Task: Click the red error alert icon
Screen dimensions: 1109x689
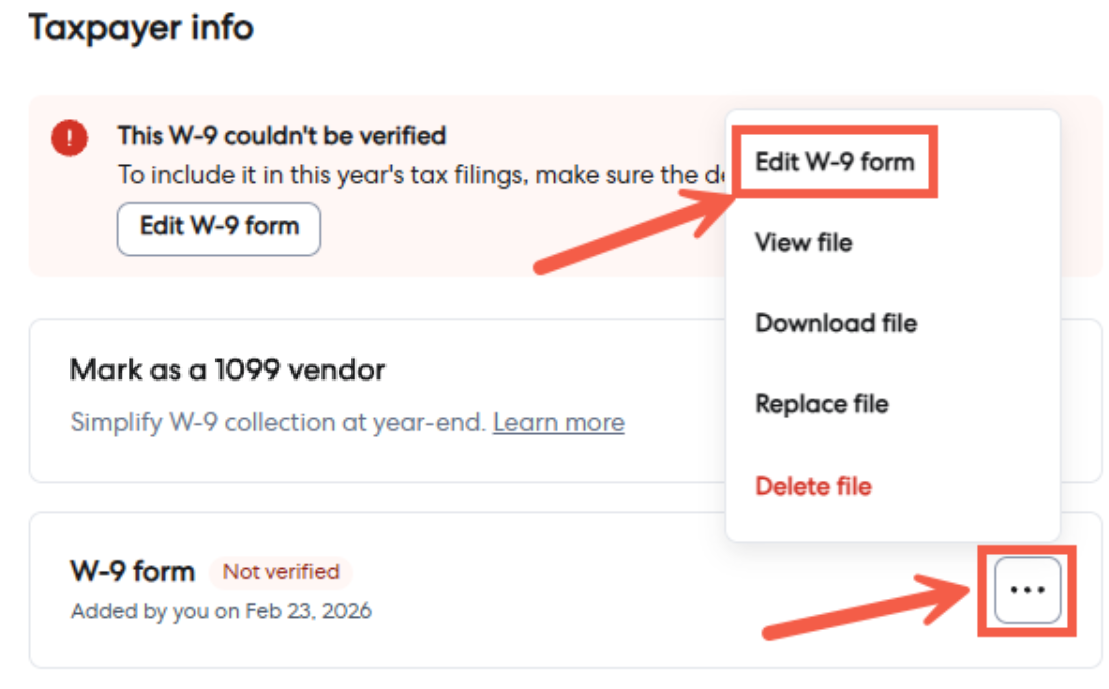Action: (69, 138)
